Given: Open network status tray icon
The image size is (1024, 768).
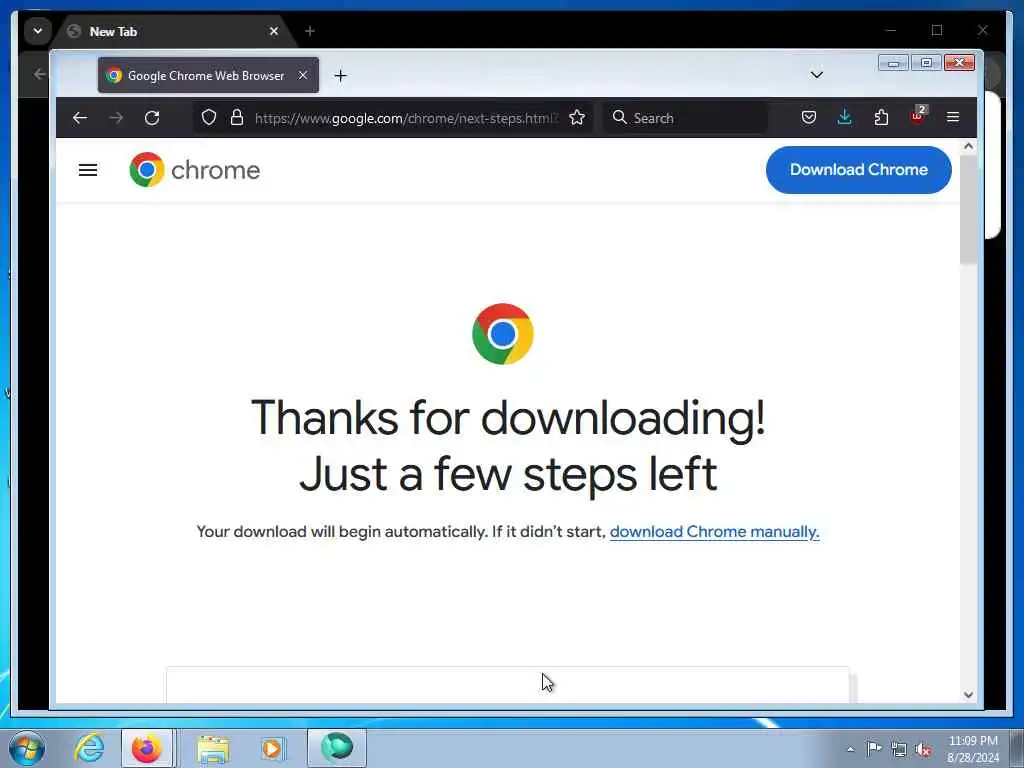Looking at the screenshot, I should pos(899,749).
